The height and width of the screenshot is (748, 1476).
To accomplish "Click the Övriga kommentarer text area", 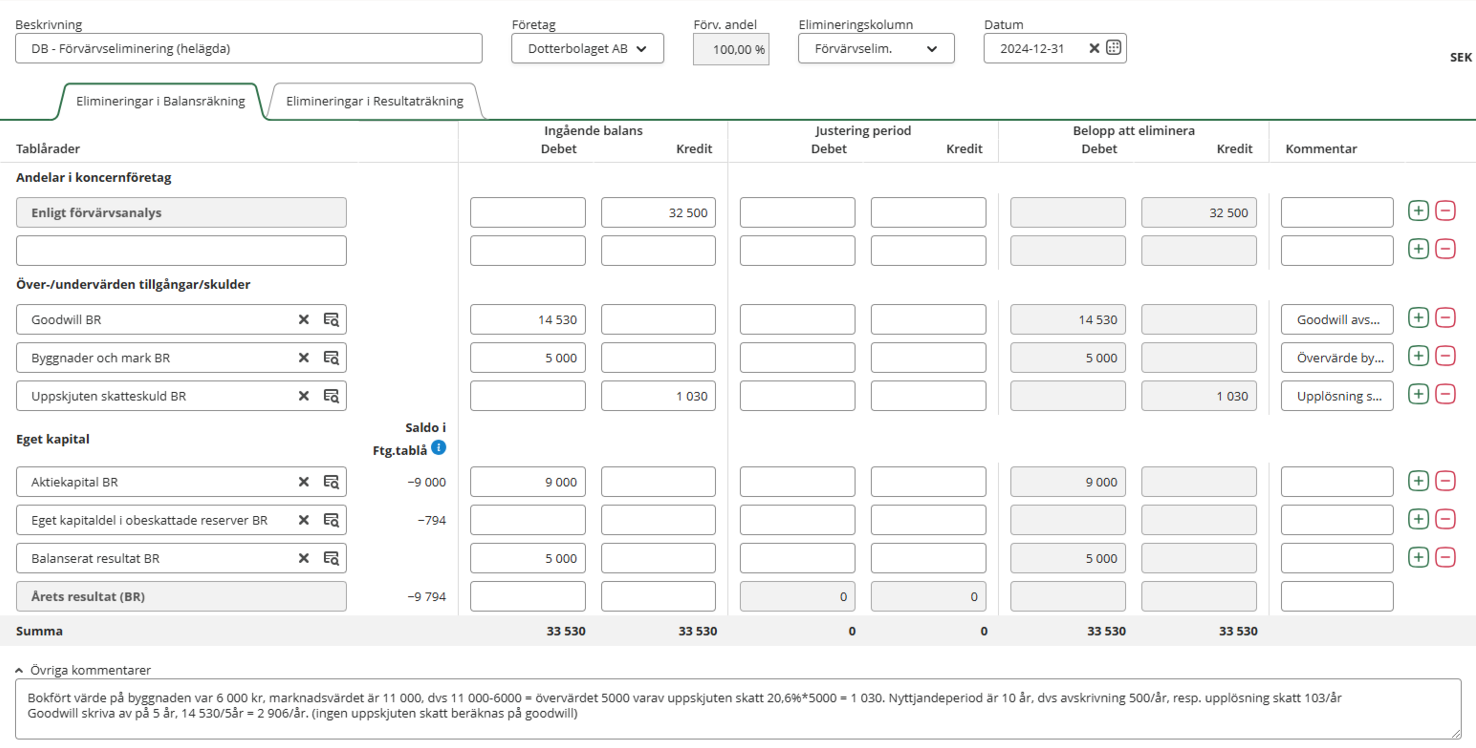I will coord(737,708).
